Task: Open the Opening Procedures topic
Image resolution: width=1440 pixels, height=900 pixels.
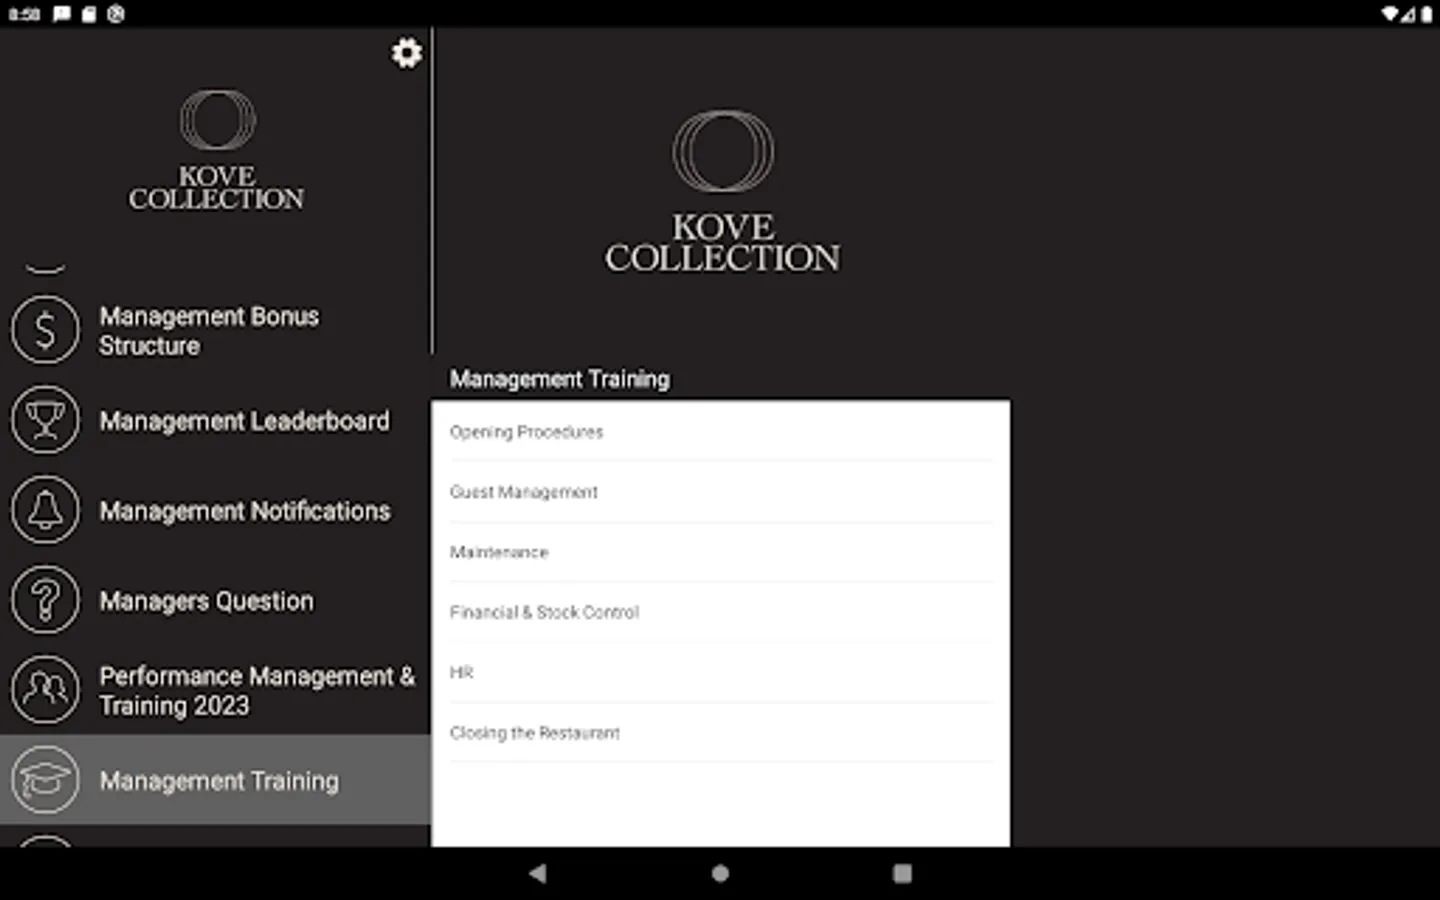Action: 721,432
